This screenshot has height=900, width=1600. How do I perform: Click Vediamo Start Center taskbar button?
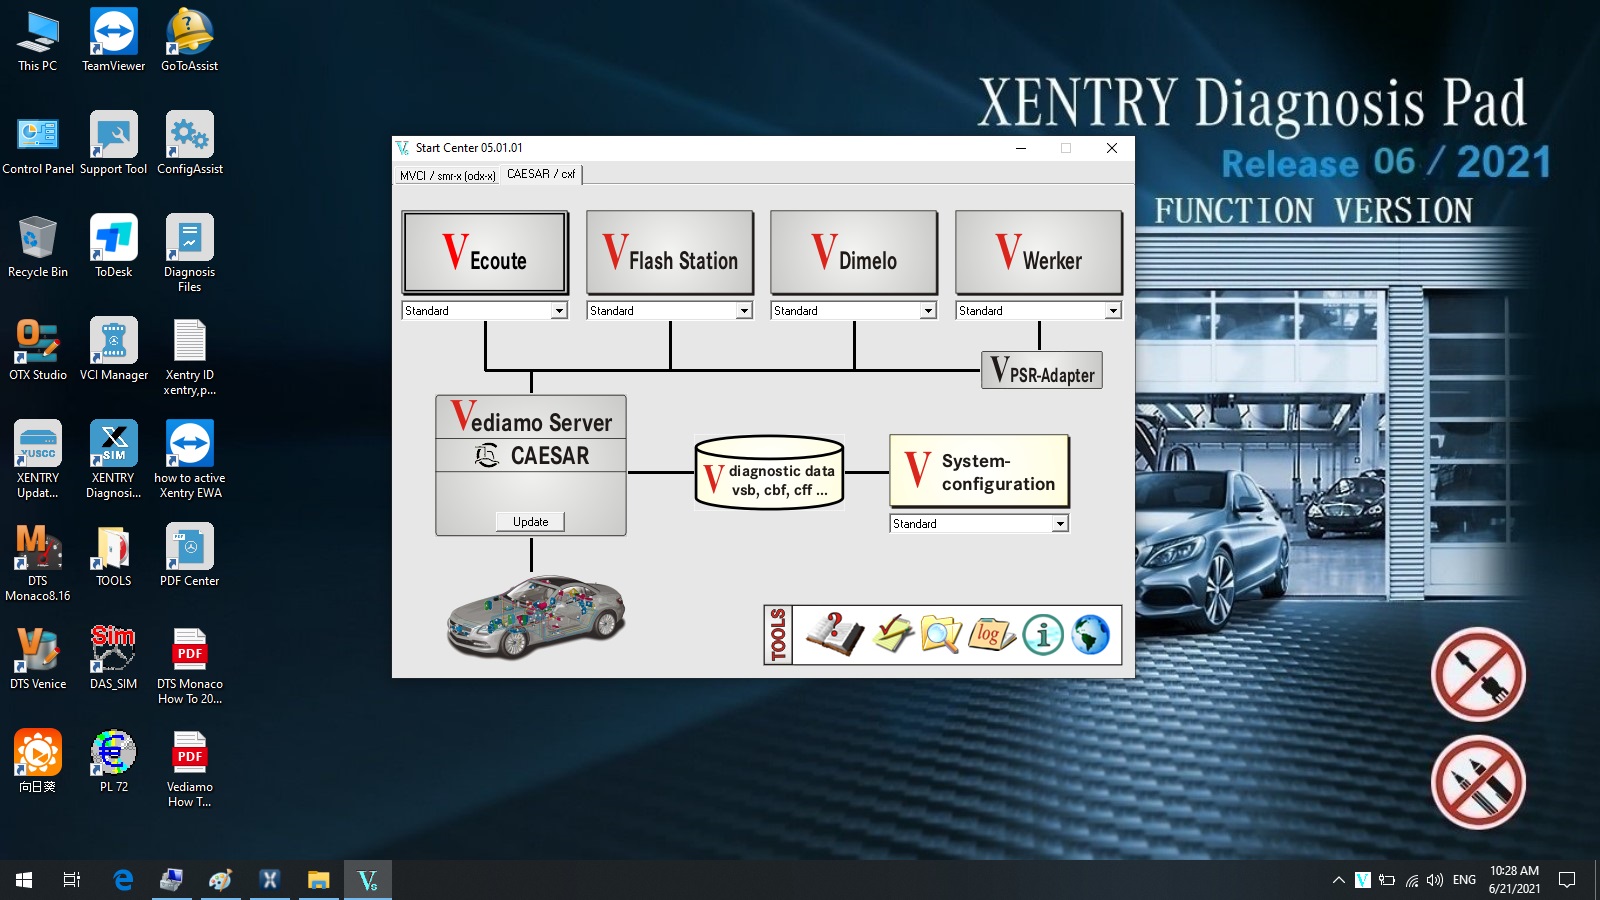(x=368, y=880)
